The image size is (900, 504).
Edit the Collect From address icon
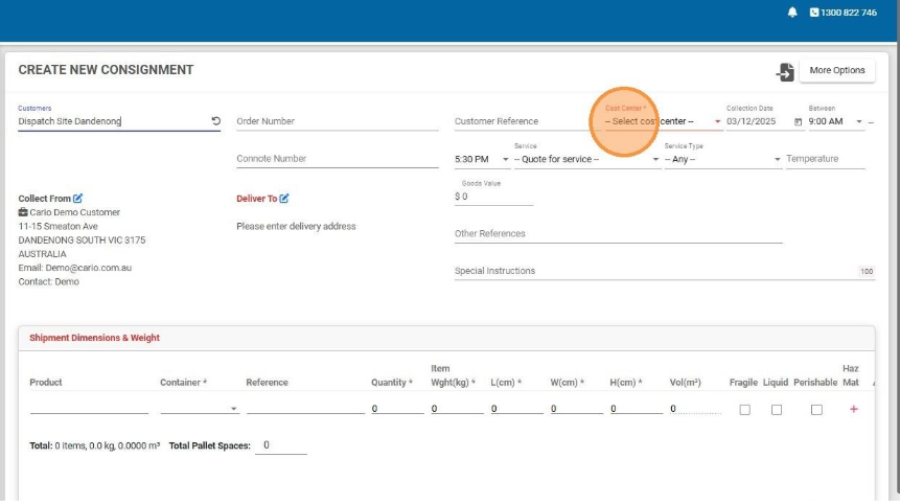(x=78, y=199)
